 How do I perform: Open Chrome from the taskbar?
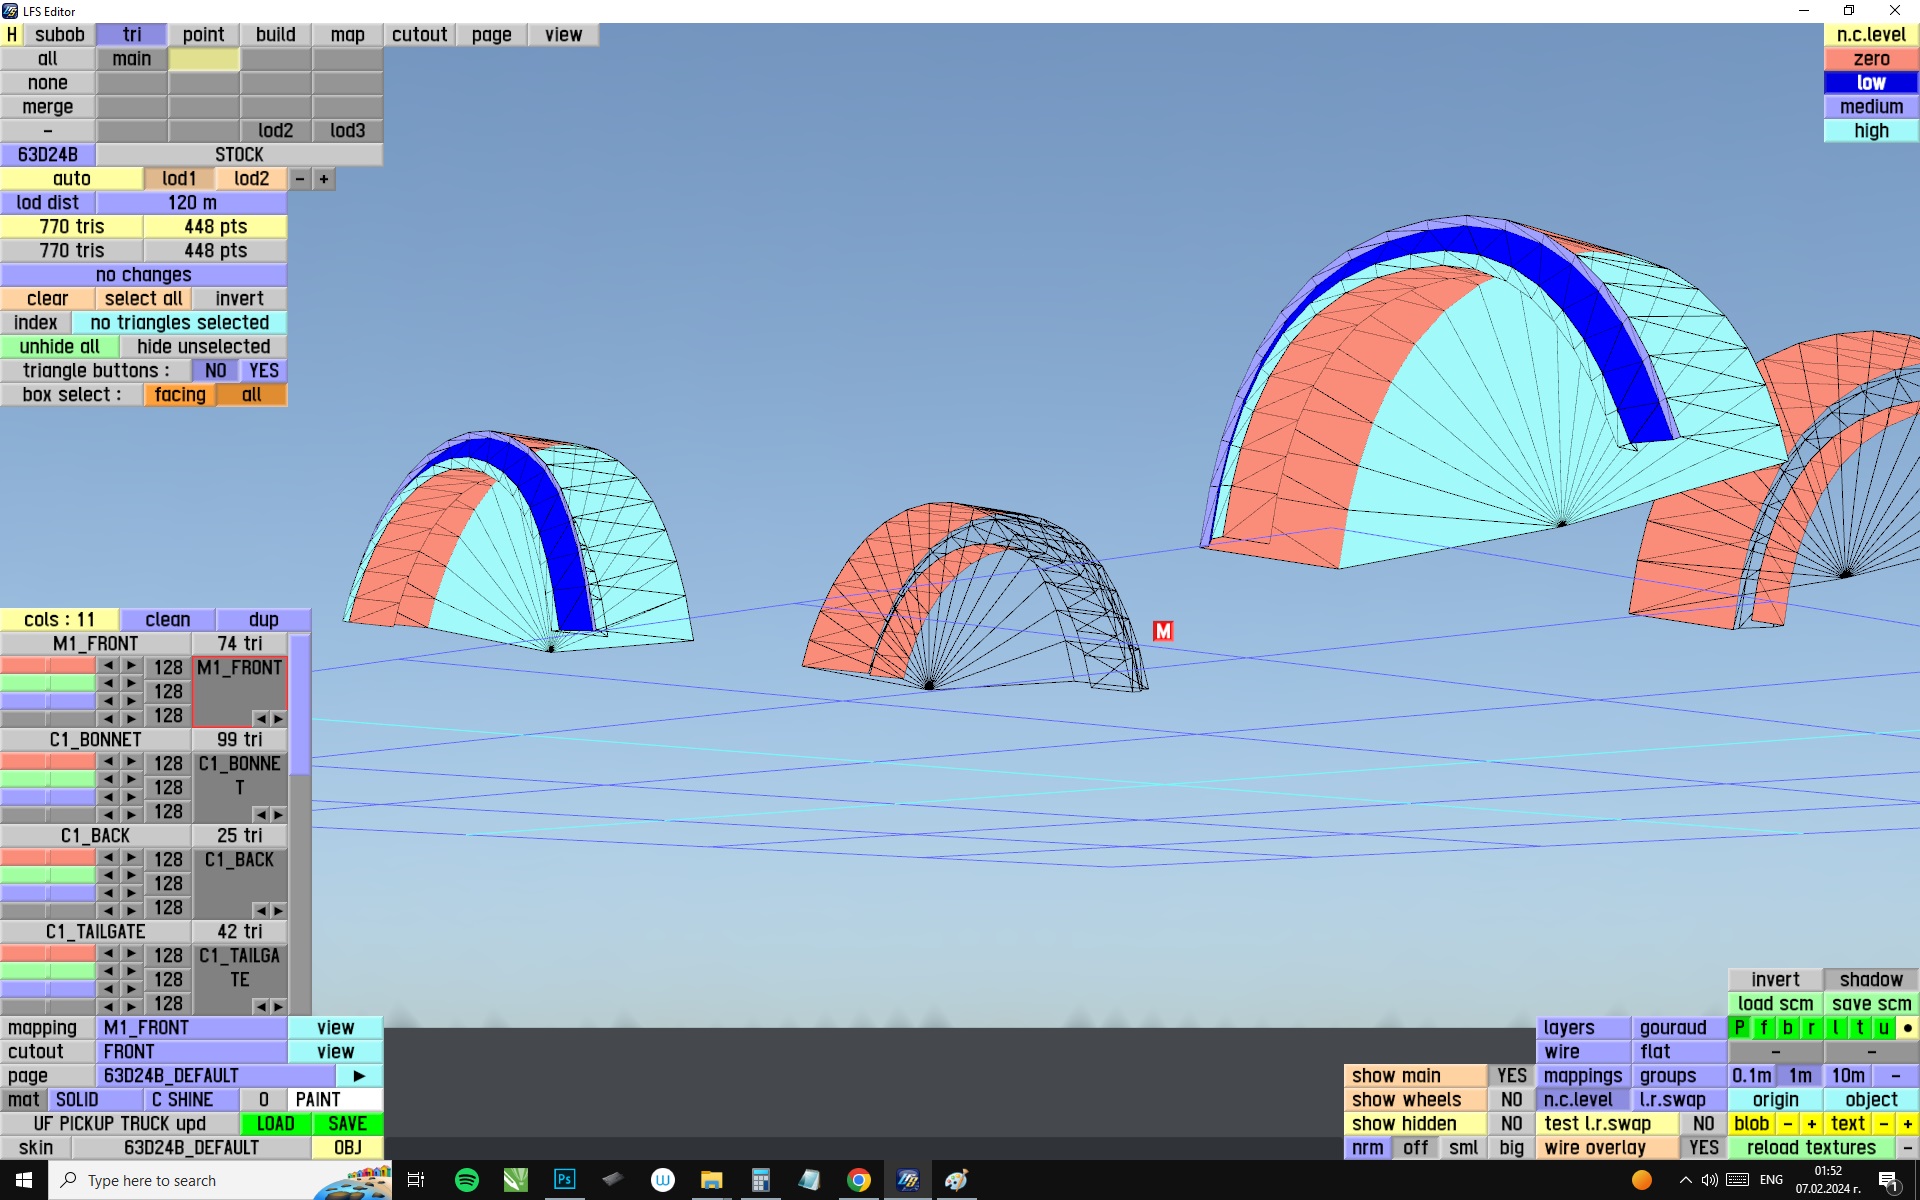858,1180
